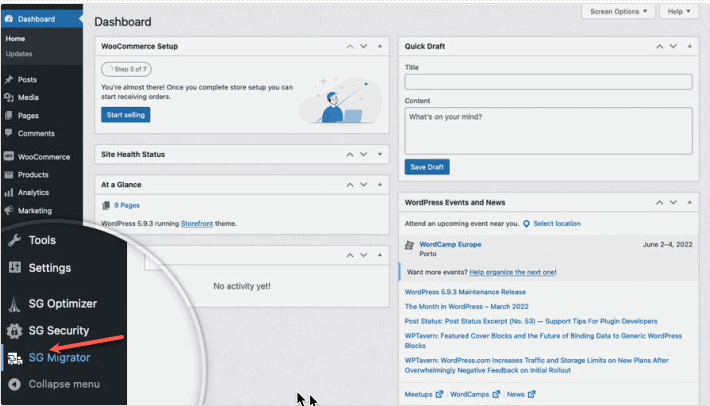Open the SG Optimizer menu
This screenshot has height=406, width=710.
coord(64,304)
